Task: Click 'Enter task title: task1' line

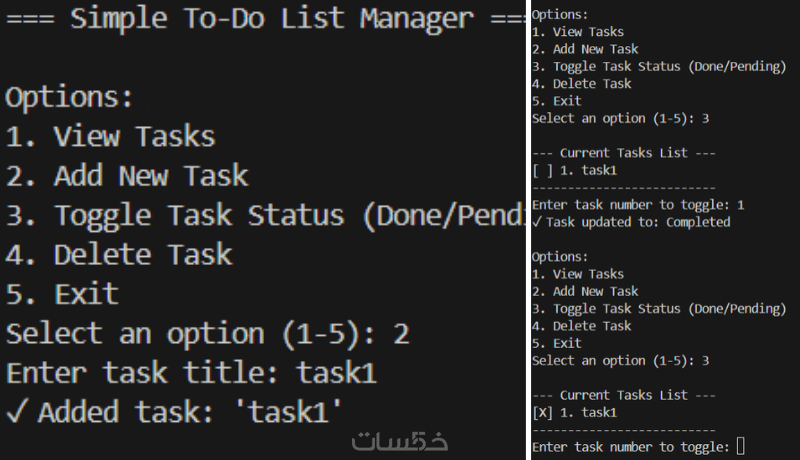Action: pos(191,373)
